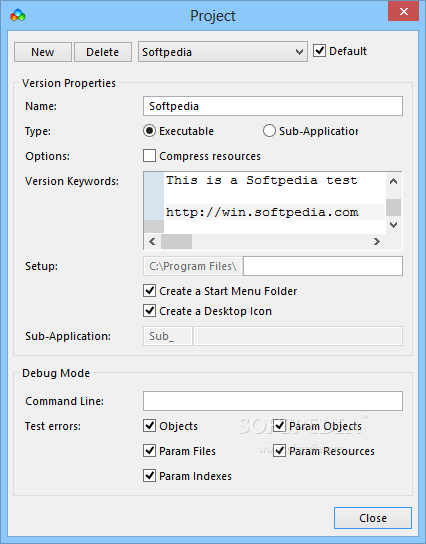
Task: Click the Sub_ prefix field
Action: tap(168, 336)
